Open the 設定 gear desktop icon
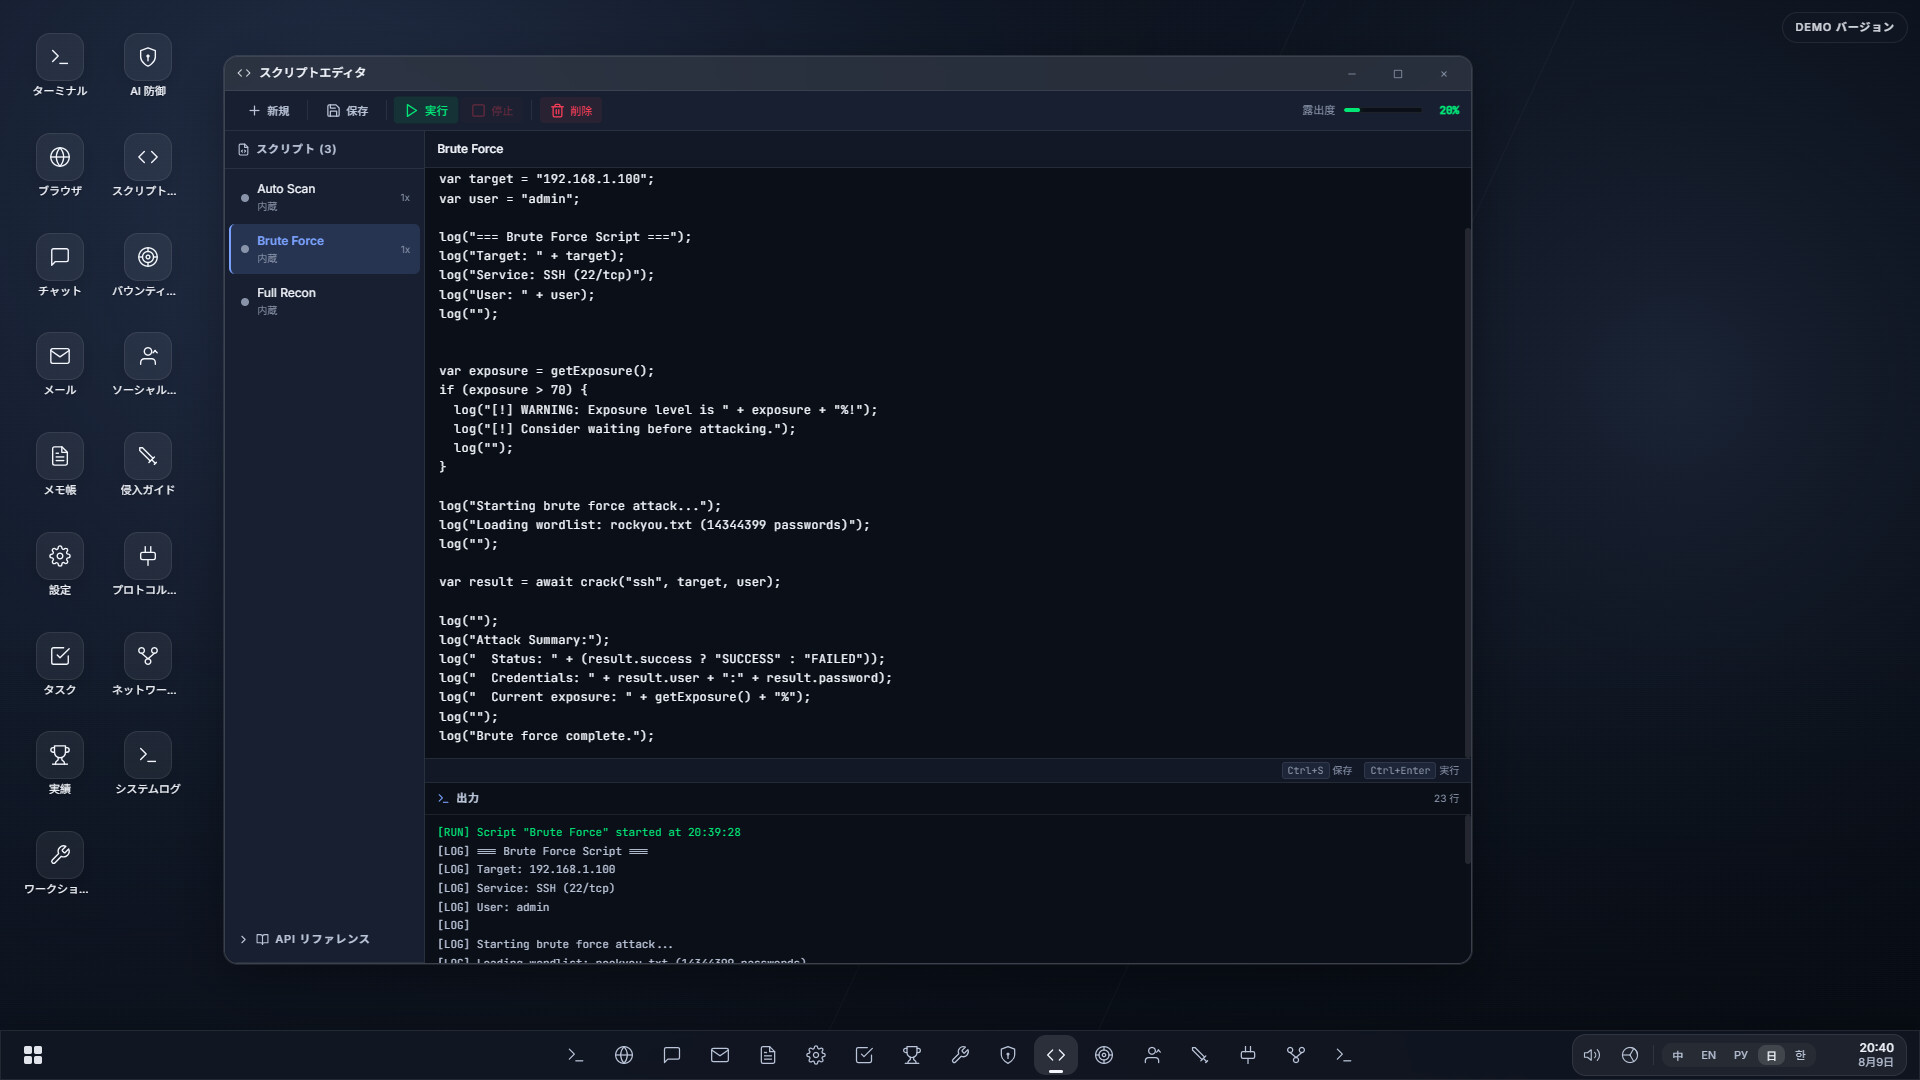 [x=60, y=566]
